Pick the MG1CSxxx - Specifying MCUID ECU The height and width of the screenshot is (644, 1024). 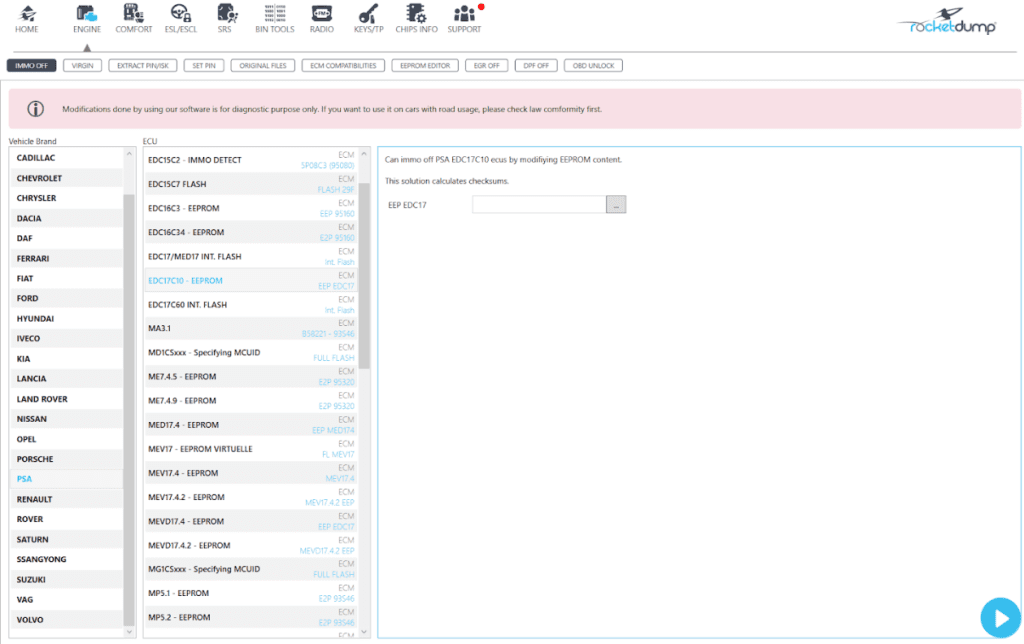[x=251, y=570]
